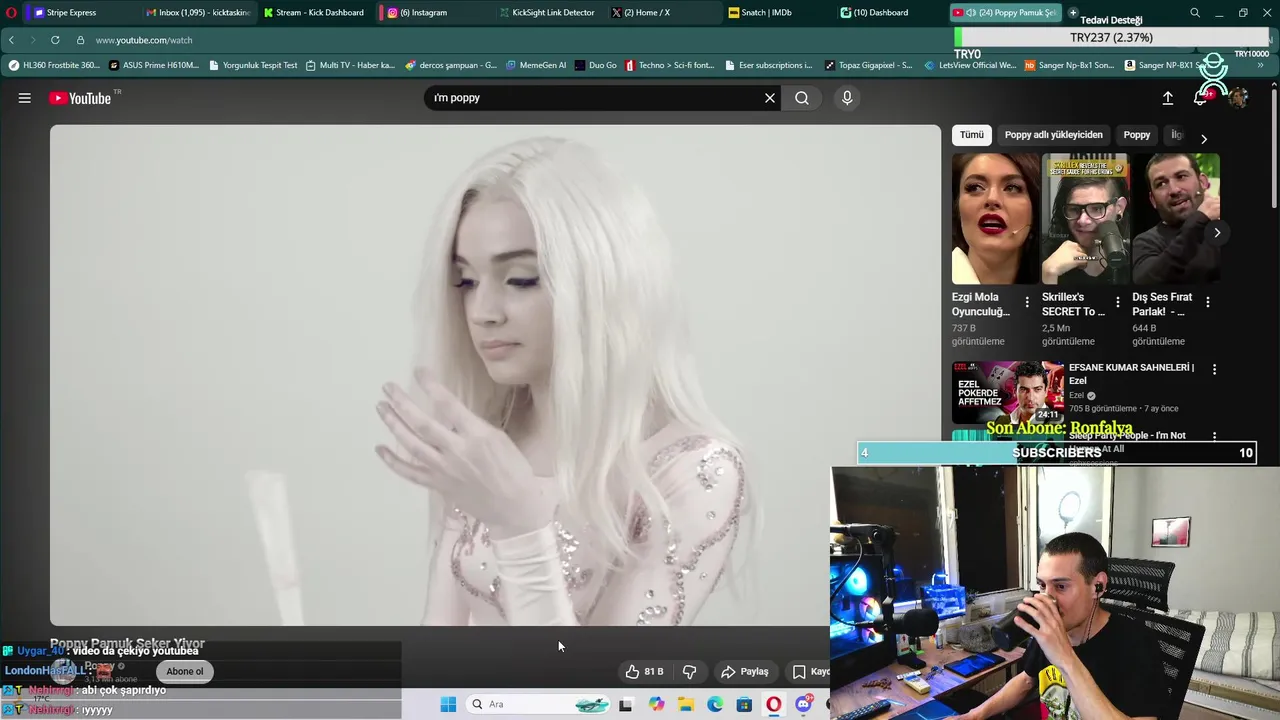The image size is (1280, 720).
Task: Open the YouTube hamburger guide menu
Action: (x=25, y=98)
